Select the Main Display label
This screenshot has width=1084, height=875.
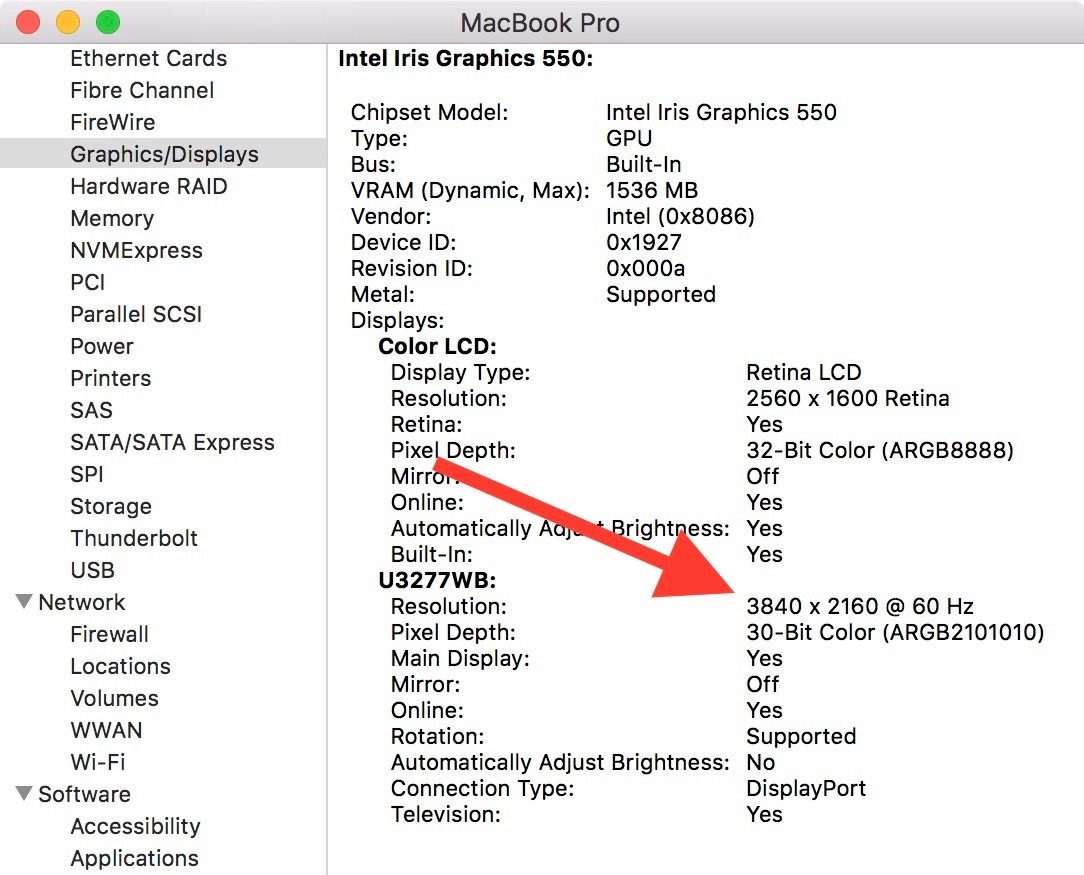(460, 658)
